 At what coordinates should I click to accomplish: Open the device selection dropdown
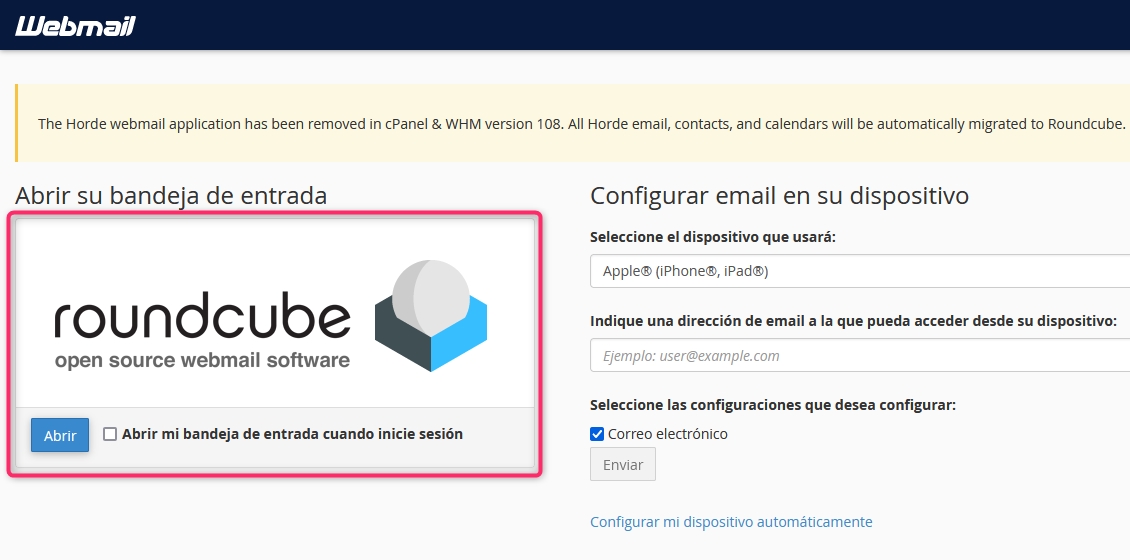(x=860, y=271)
